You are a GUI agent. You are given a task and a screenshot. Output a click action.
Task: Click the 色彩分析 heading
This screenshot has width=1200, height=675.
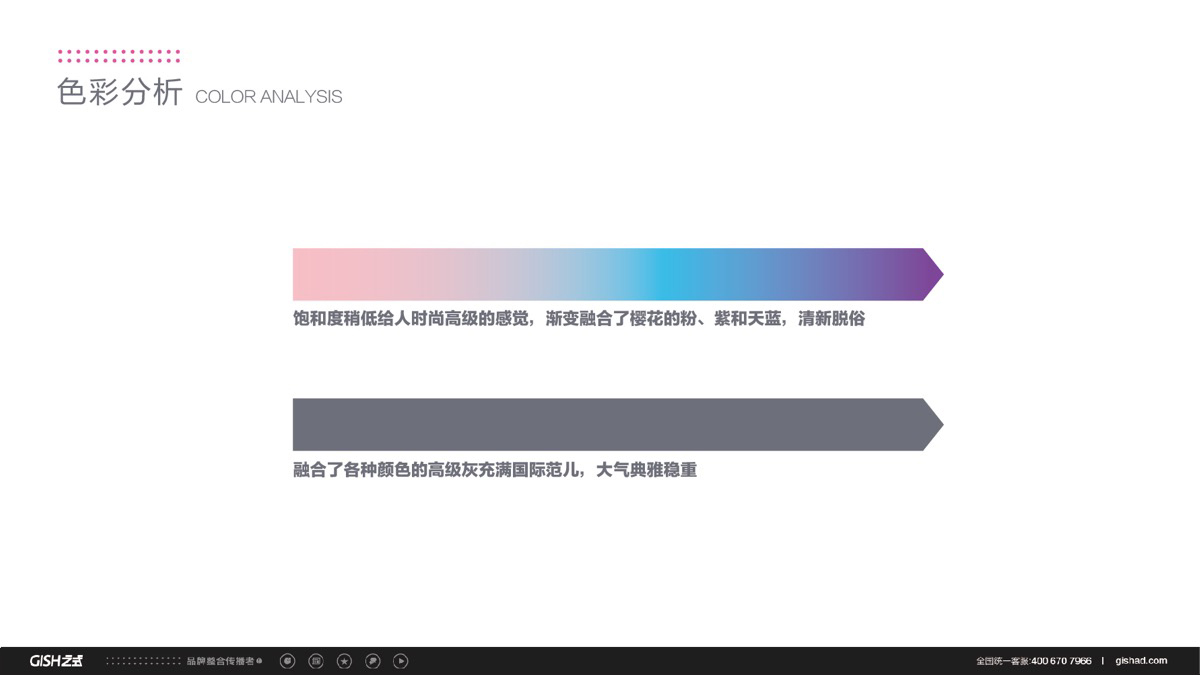click(120, 93)
